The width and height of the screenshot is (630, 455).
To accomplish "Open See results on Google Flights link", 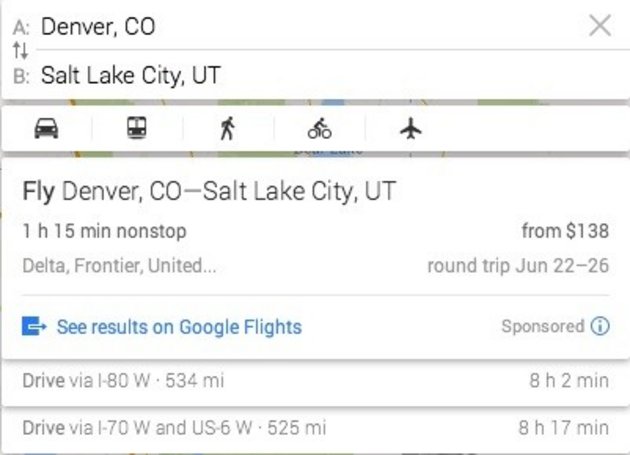I will click(x=179, y=326).
